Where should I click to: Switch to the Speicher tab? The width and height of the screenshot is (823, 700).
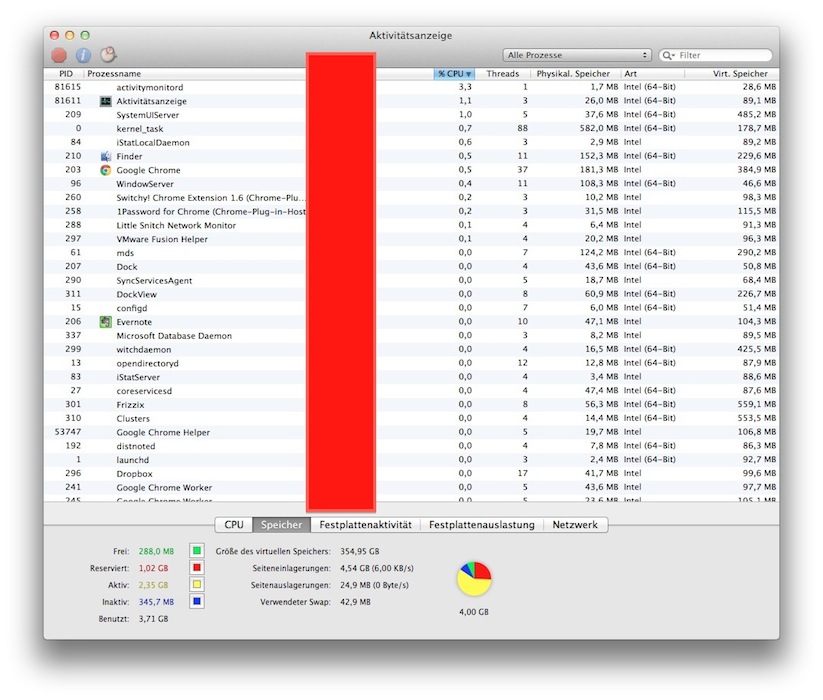pyautogui.click(x=282, y=525)
